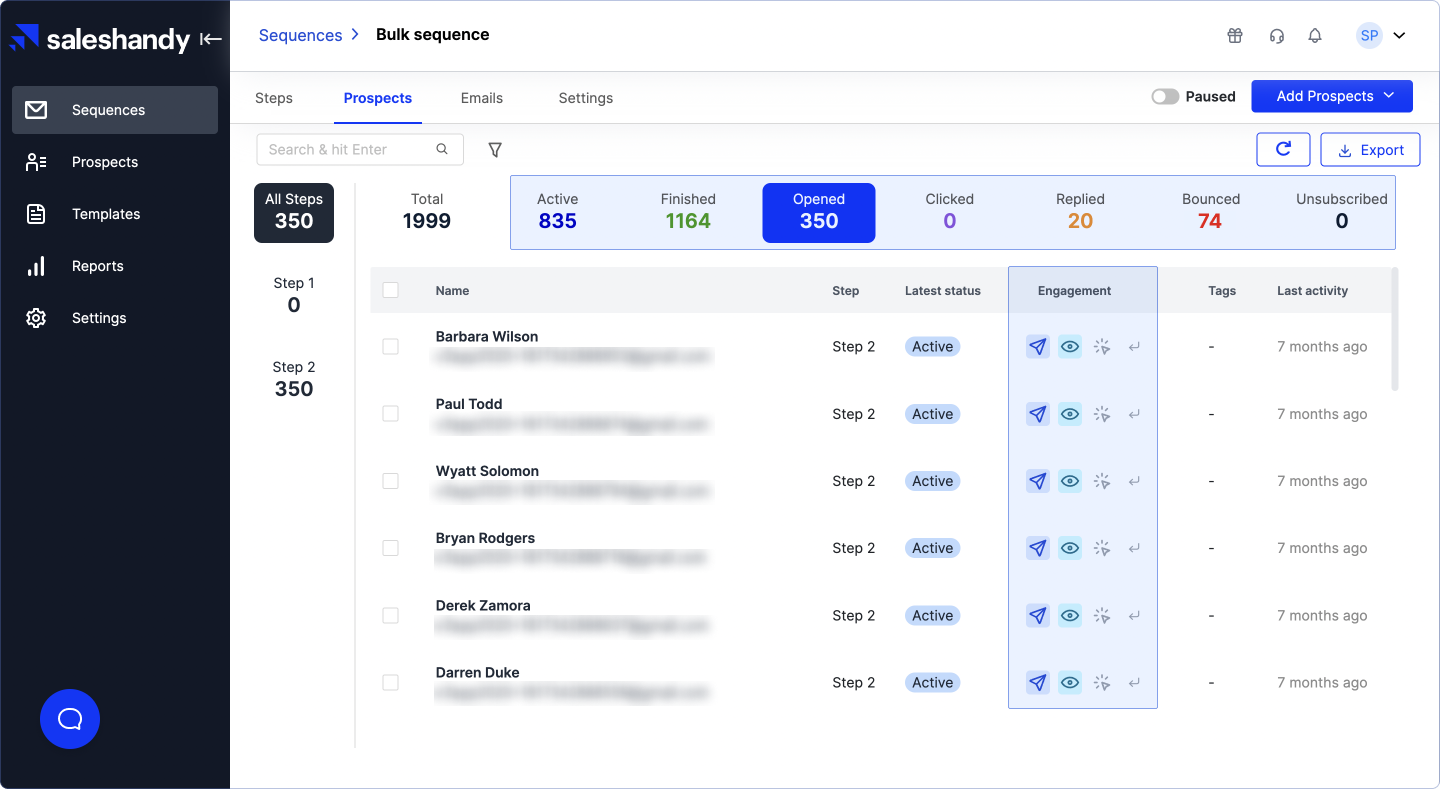Check the select-all checkbox in the header
The width and height of the screenshot is (1440, 789).
point(391,290)
